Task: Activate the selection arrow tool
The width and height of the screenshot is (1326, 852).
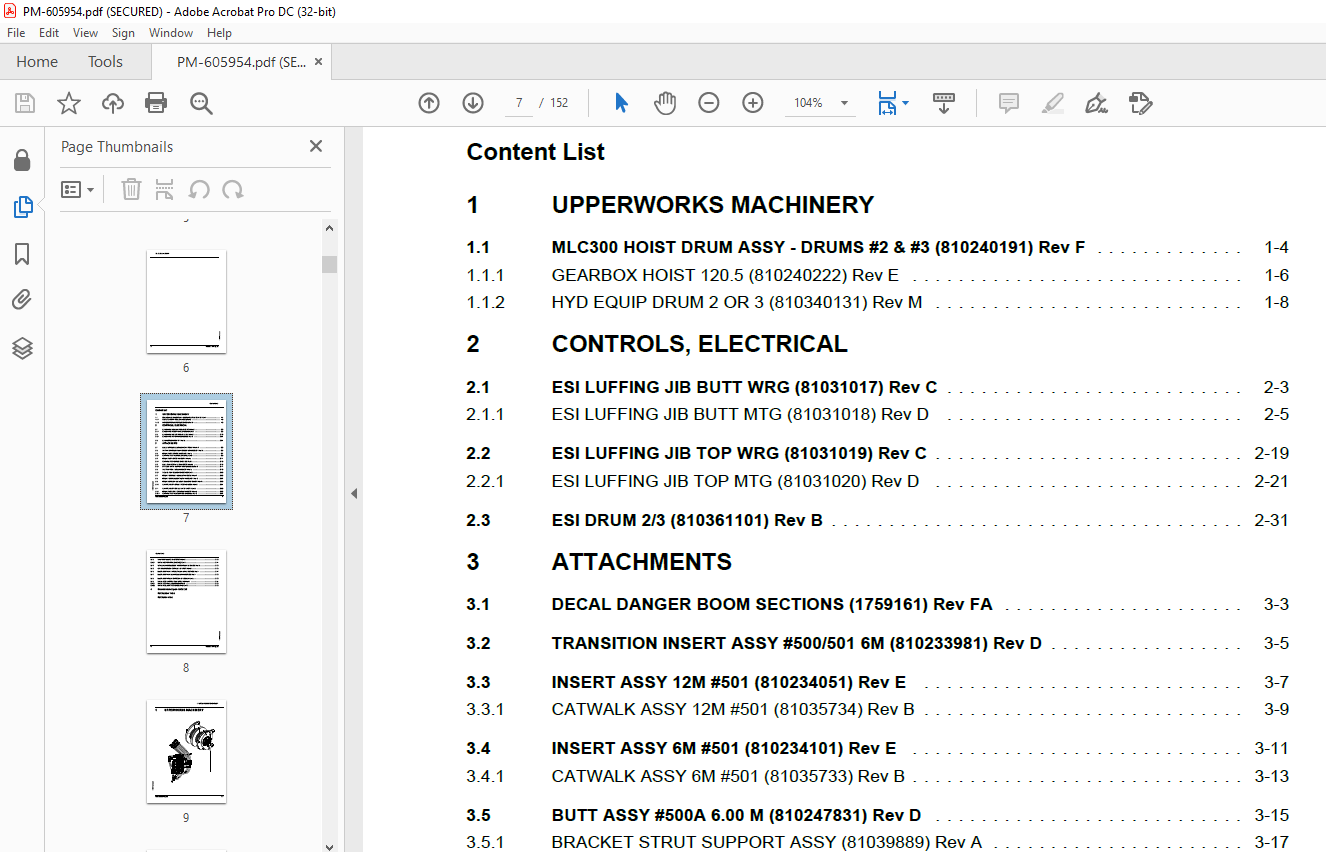Action: tap(621, 103)
